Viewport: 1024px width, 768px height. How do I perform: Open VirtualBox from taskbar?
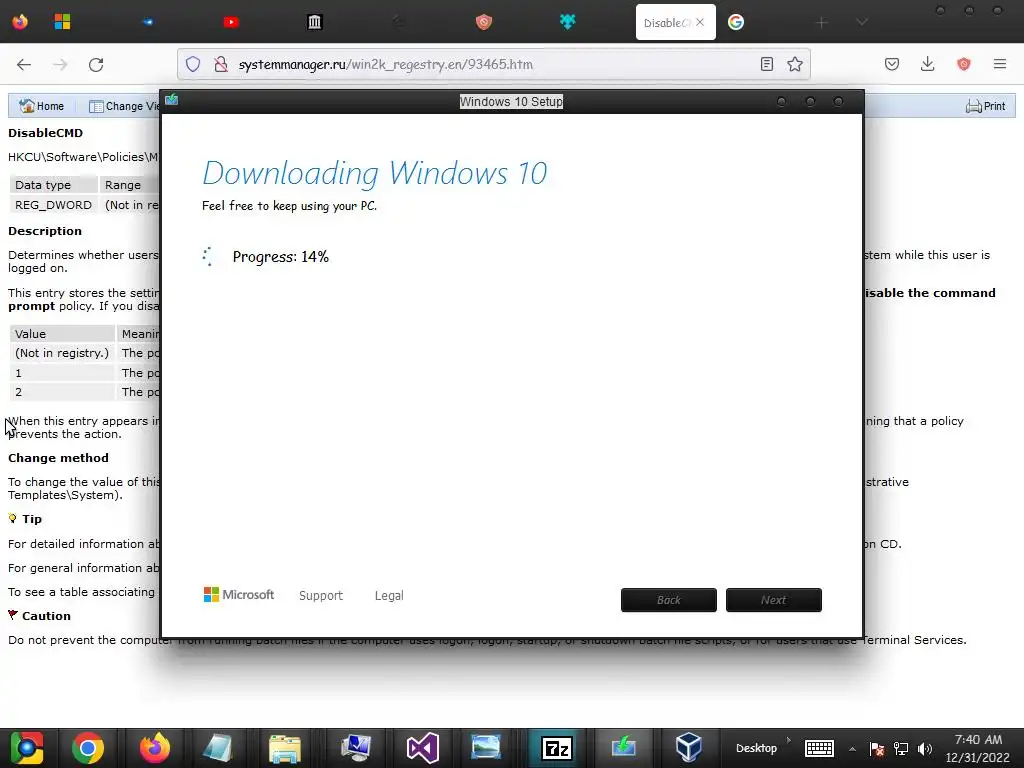(689, 748)
